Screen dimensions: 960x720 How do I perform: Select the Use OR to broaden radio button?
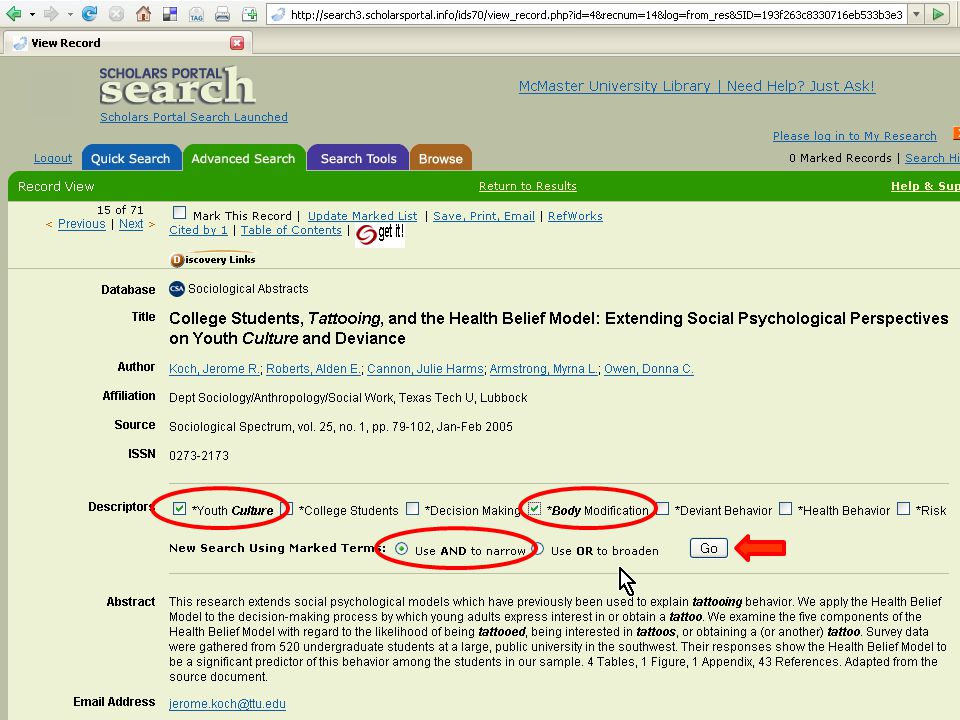click(x=538, y=549)
